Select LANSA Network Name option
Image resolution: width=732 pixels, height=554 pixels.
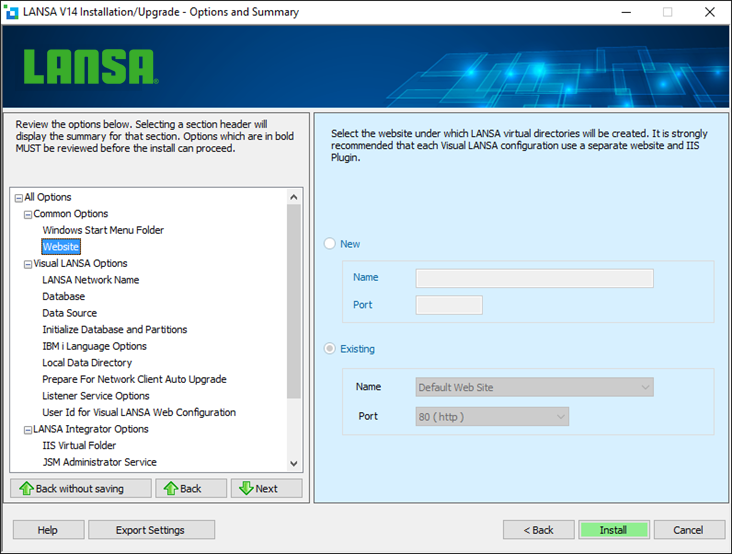(x=91, y=280)
